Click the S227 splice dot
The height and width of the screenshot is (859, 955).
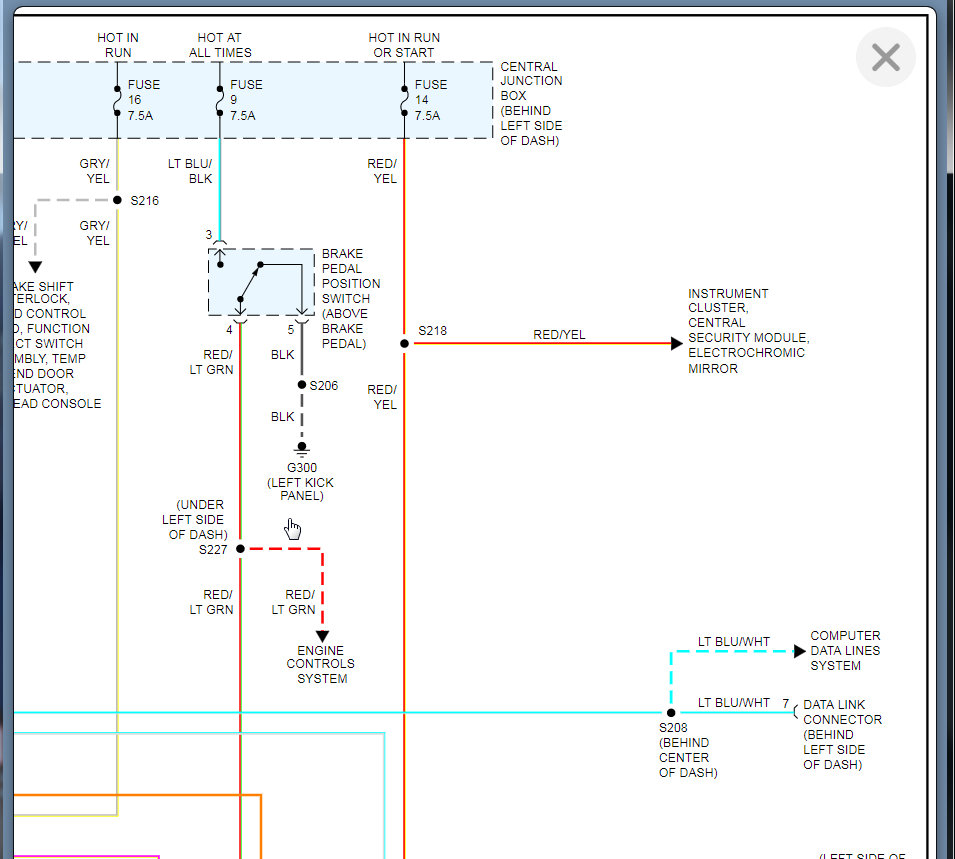pos(241,549)
